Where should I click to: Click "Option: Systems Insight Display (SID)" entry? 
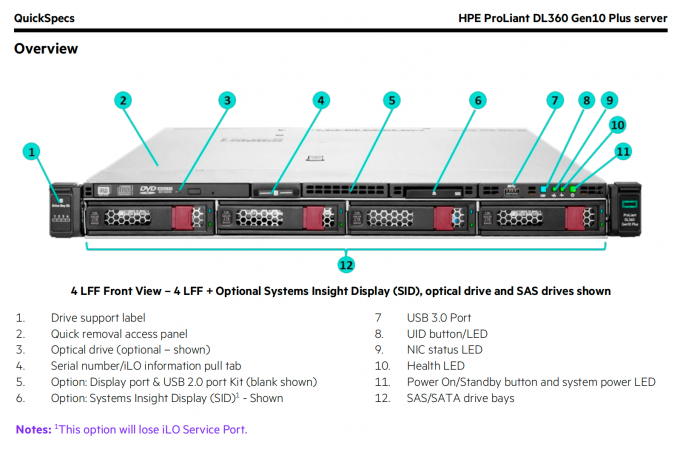coord(167,398)
